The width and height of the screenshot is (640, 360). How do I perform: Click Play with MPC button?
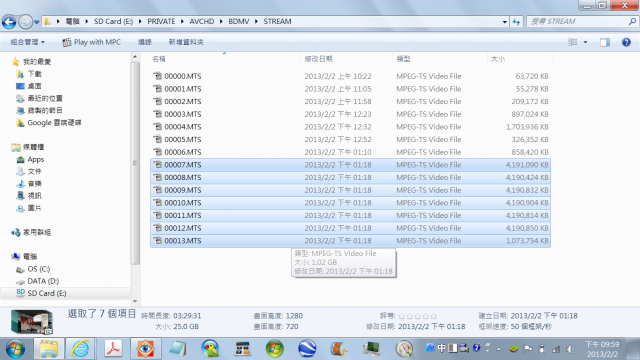tap(92, 42)
